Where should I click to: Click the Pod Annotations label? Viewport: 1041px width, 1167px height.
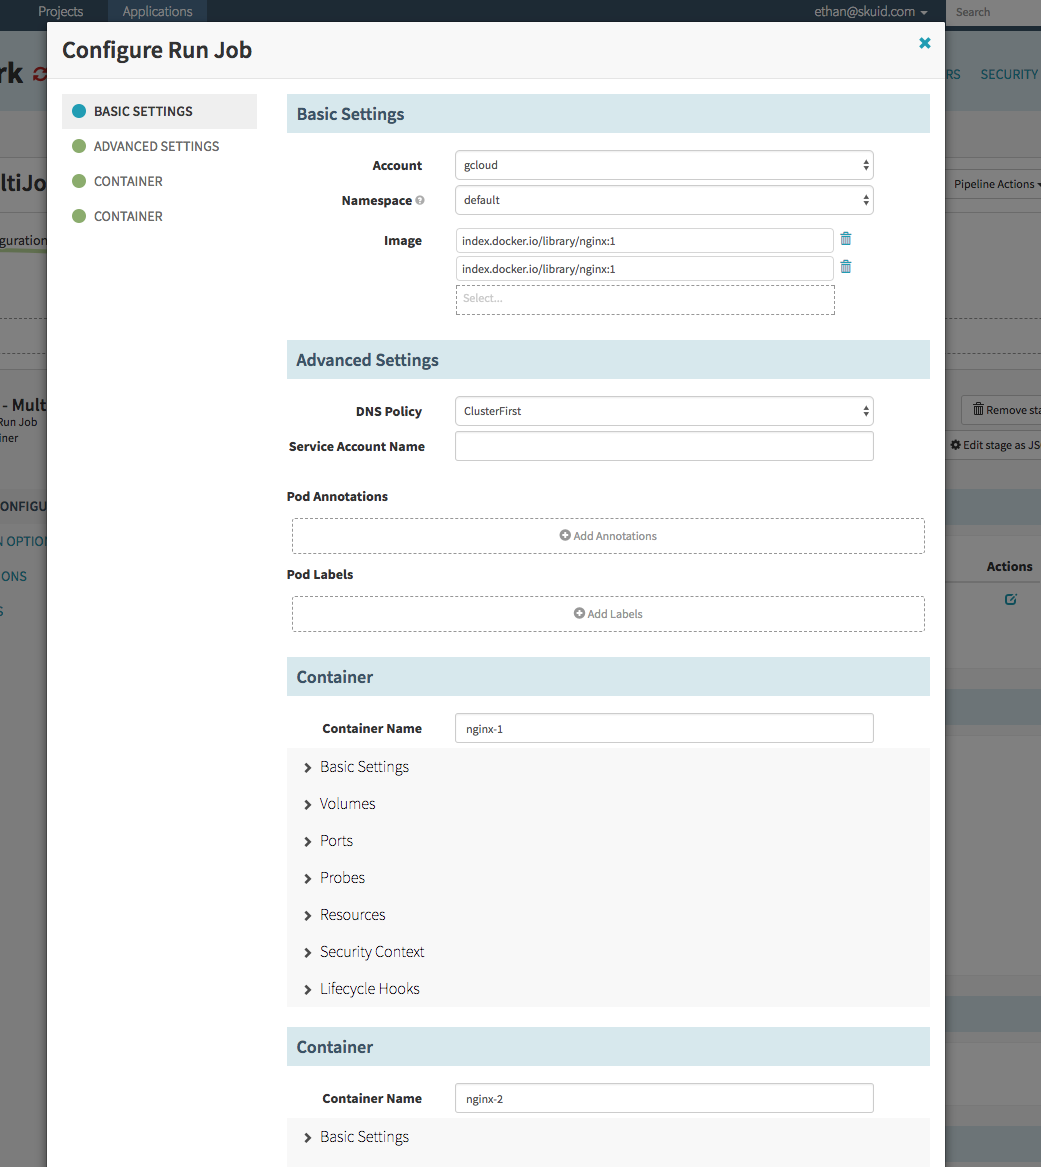click(337, 496)
